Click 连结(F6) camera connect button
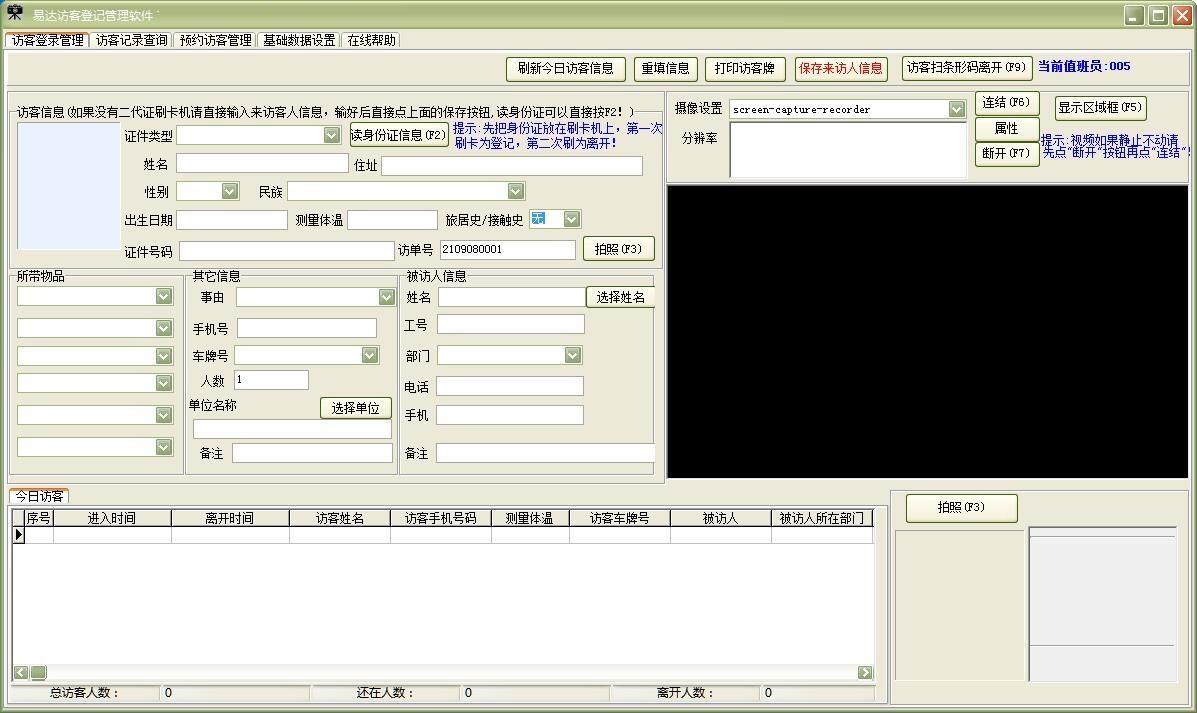Screen dimensions: 1197x713 [1006, 103]
